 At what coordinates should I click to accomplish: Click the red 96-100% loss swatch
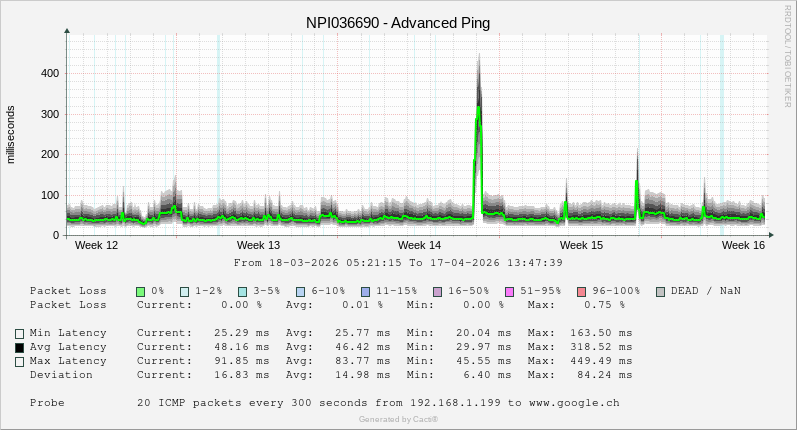582,291
